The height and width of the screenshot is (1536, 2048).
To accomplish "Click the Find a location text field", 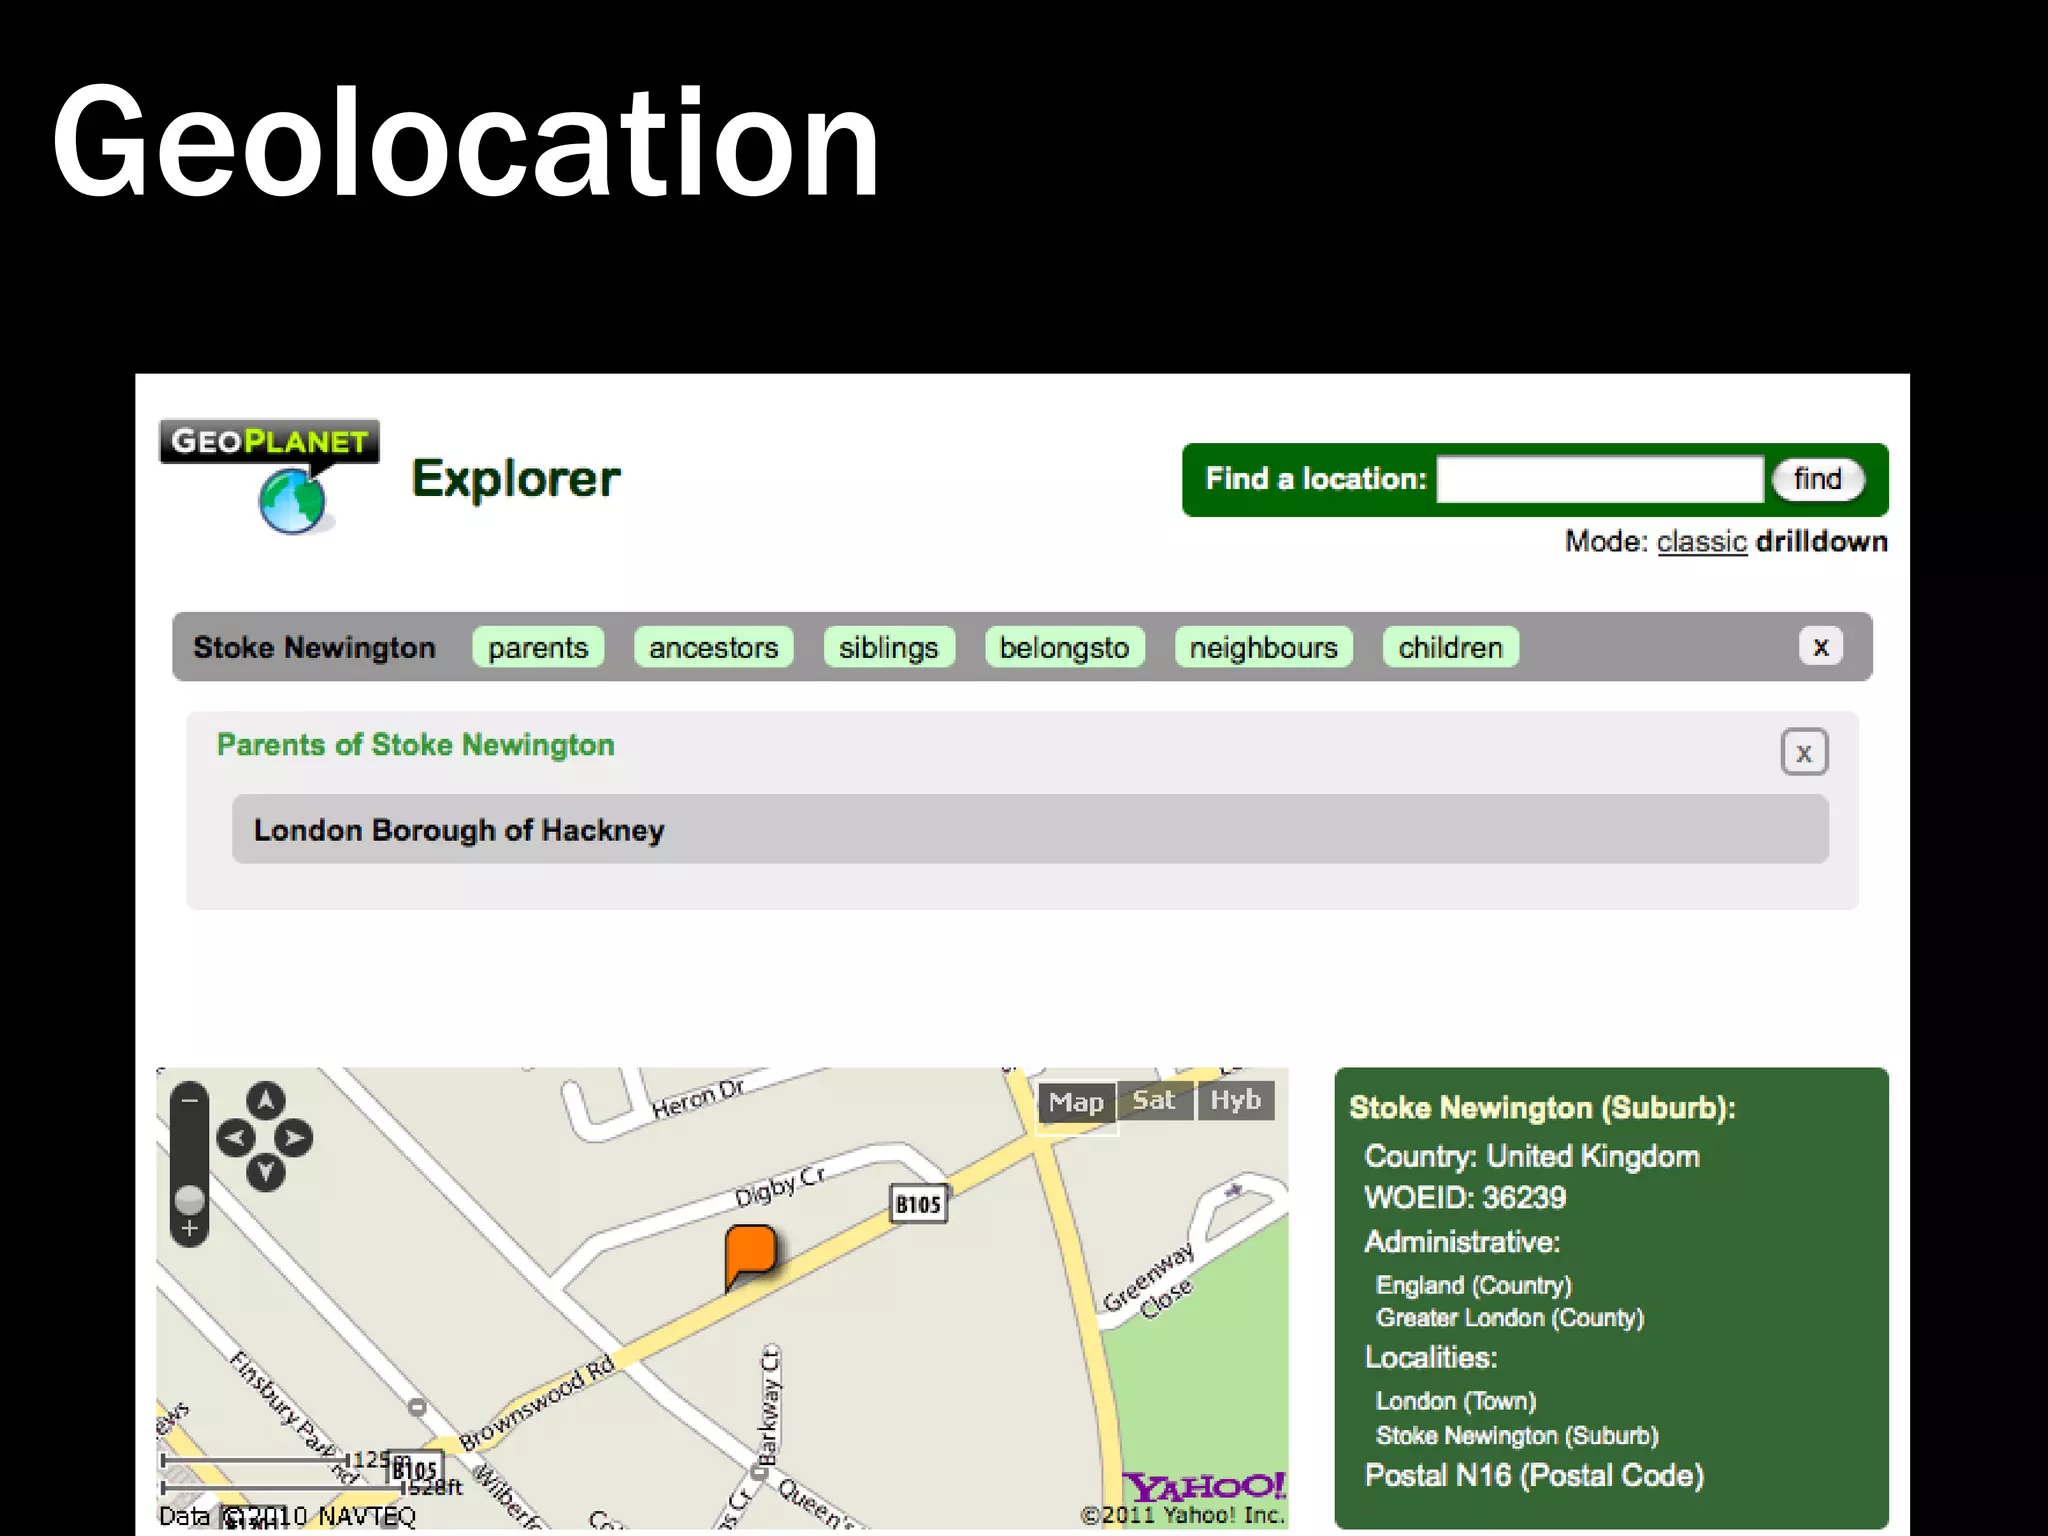I will 1599,479.
